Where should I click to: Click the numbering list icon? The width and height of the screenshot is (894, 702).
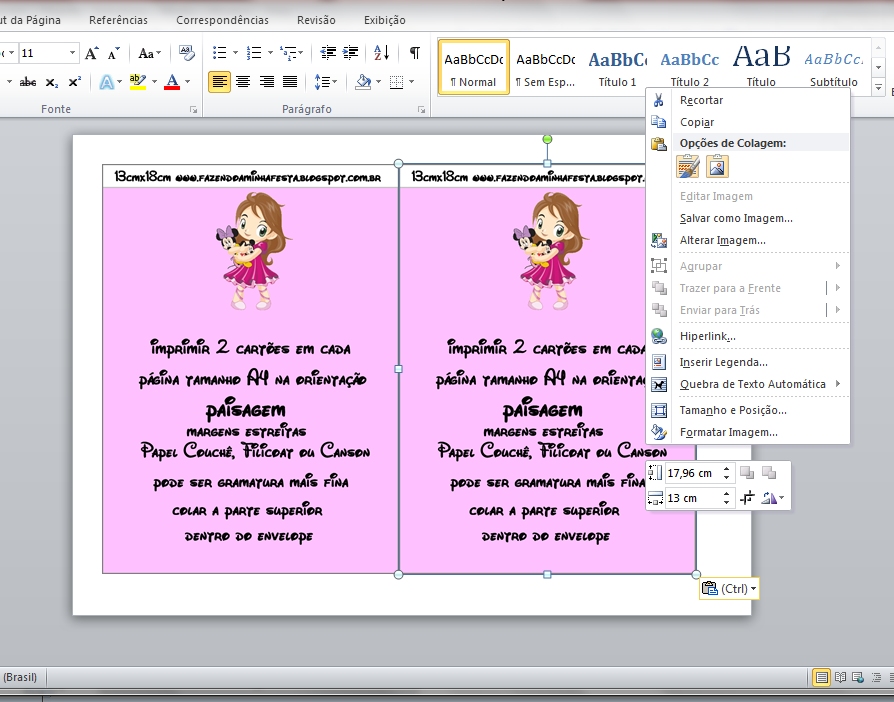[254, 53]
